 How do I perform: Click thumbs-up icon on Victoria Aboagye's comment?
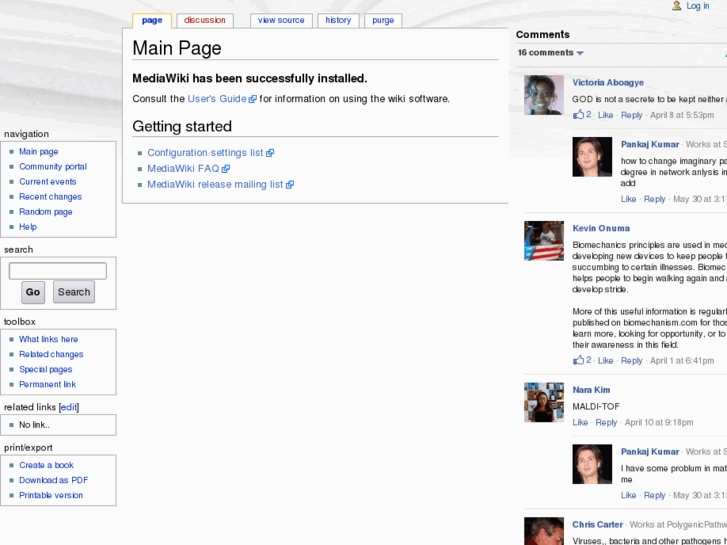[x=578, y=115]
